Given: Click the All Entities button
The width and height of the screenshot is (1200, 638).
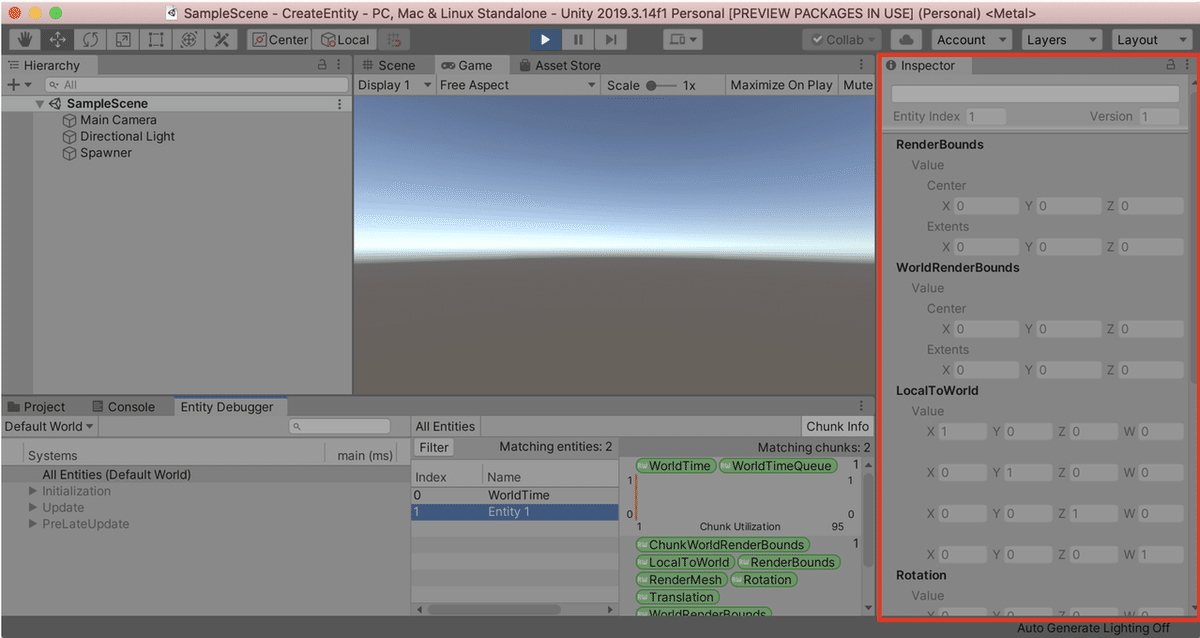Looking at the screenshot, I should coord(446,426).
